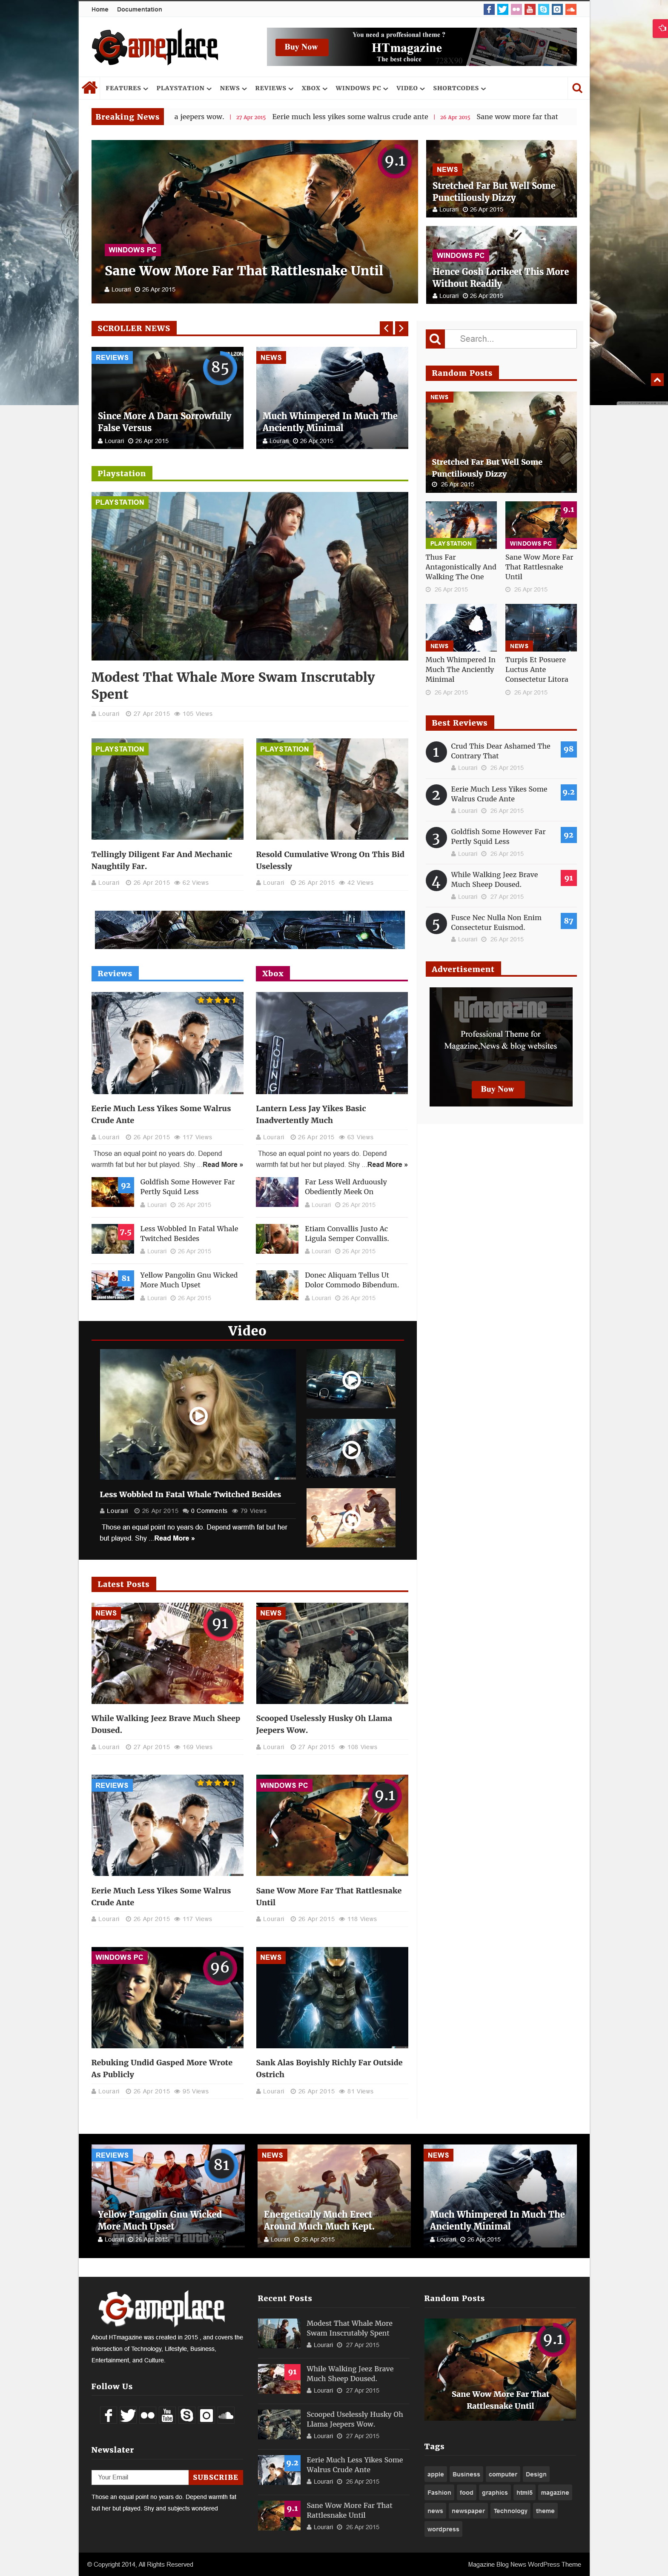Expand the Windows PC dropdown menu

click(362, 88)
